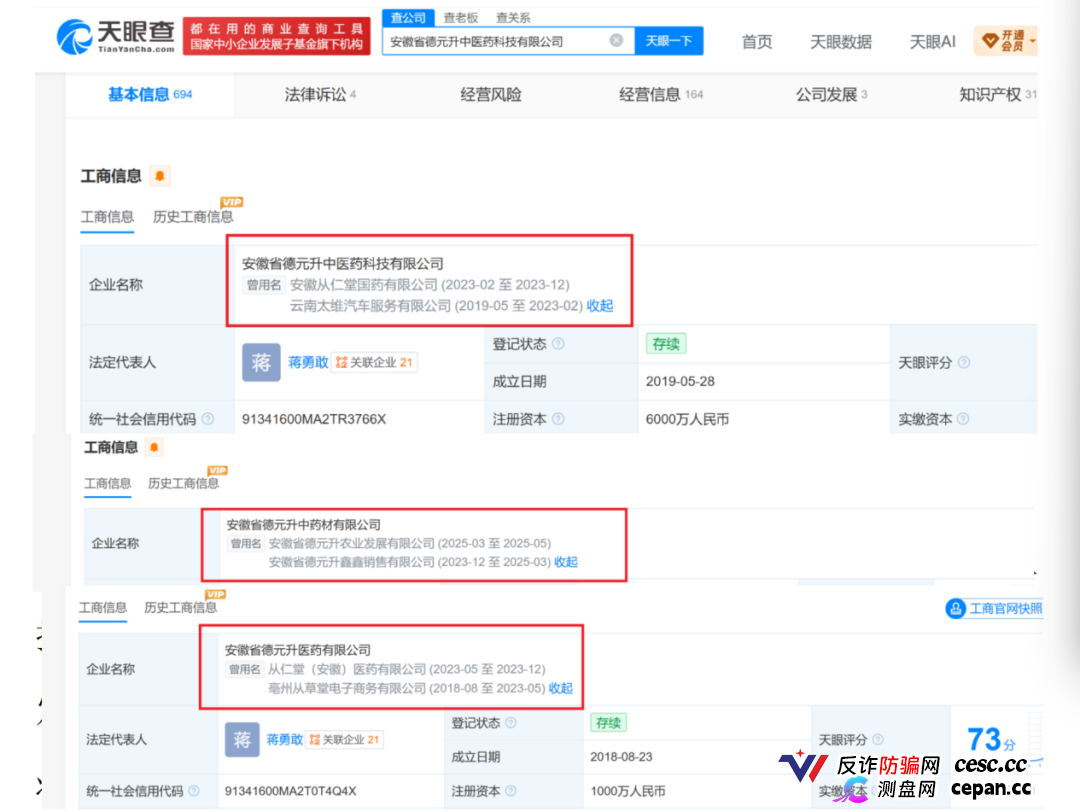Viewport: 1080px width, 812px height.
Task: Open 工商官网快照 snapshot link
Action: pos(995,608)
